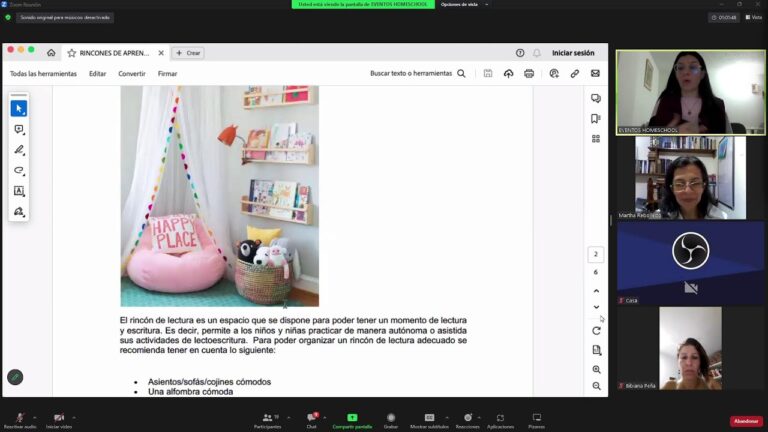Viewport: 768px width, 432px height.
Task: Open page display settings icon
Action: [596, 350]
